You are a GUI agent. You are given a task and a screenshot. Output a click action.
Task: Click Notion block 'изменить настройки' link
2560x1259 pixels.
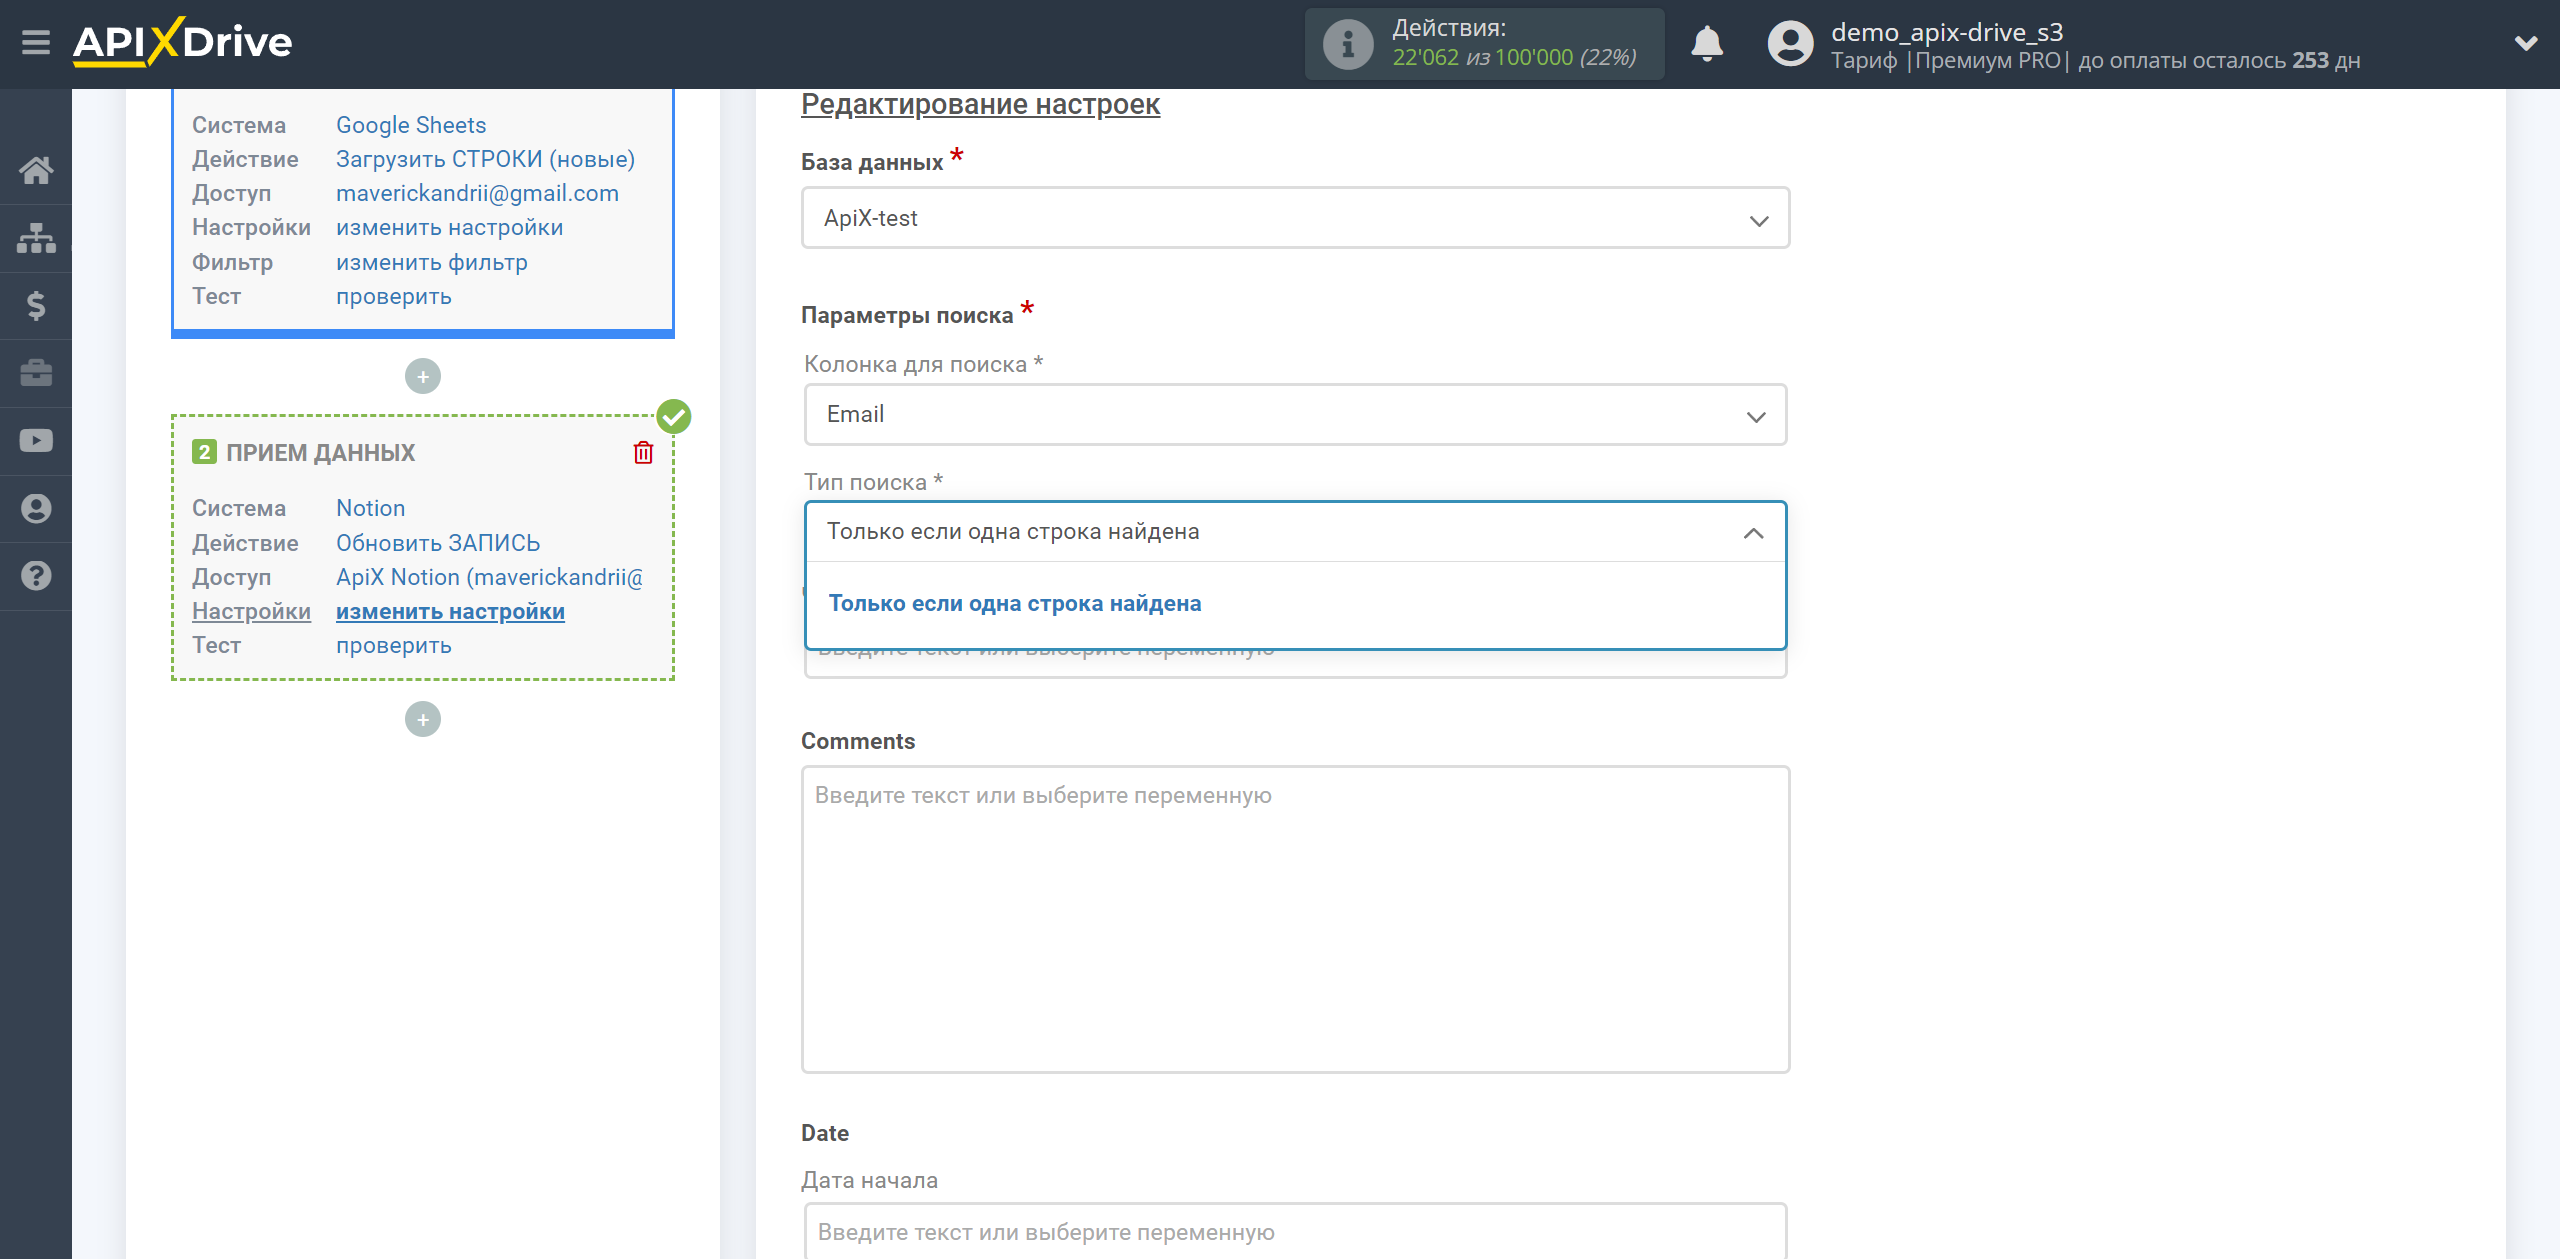click(x=450, y=612)
